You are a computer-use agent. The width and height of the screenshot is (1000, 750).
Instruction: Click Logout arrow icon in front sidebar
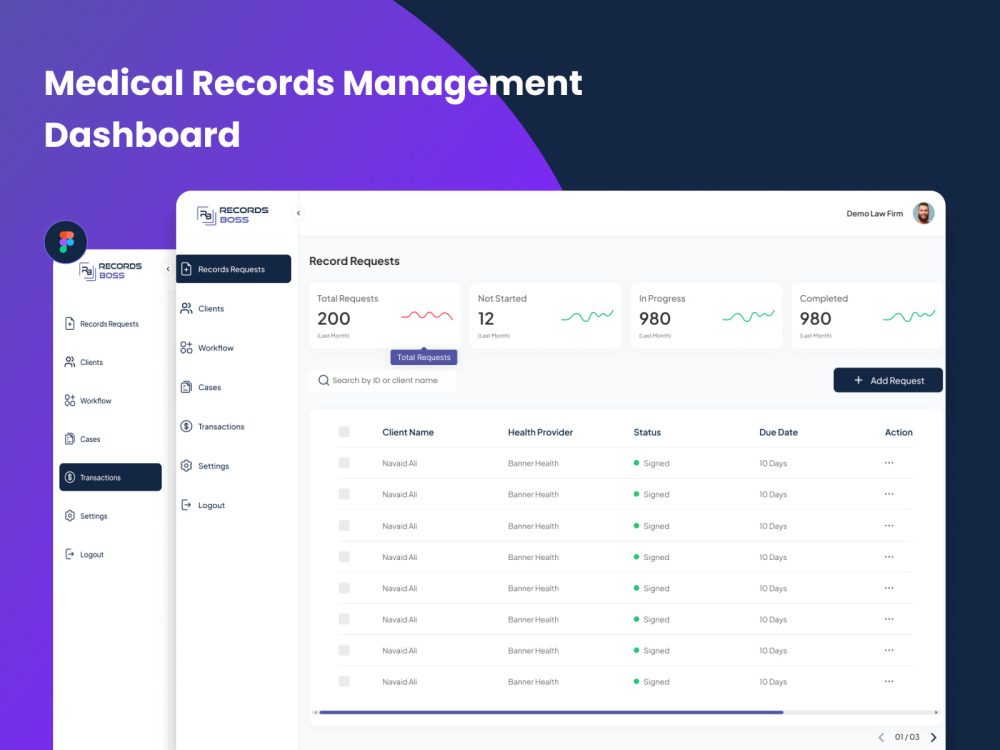[186, 505]
